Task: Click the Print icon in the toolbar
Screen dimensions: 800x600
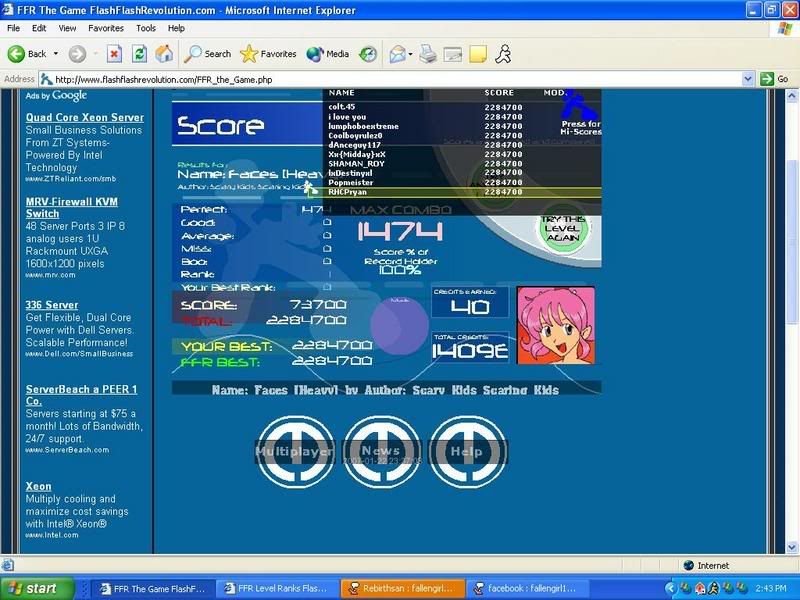Action: (x=428, y=54)
